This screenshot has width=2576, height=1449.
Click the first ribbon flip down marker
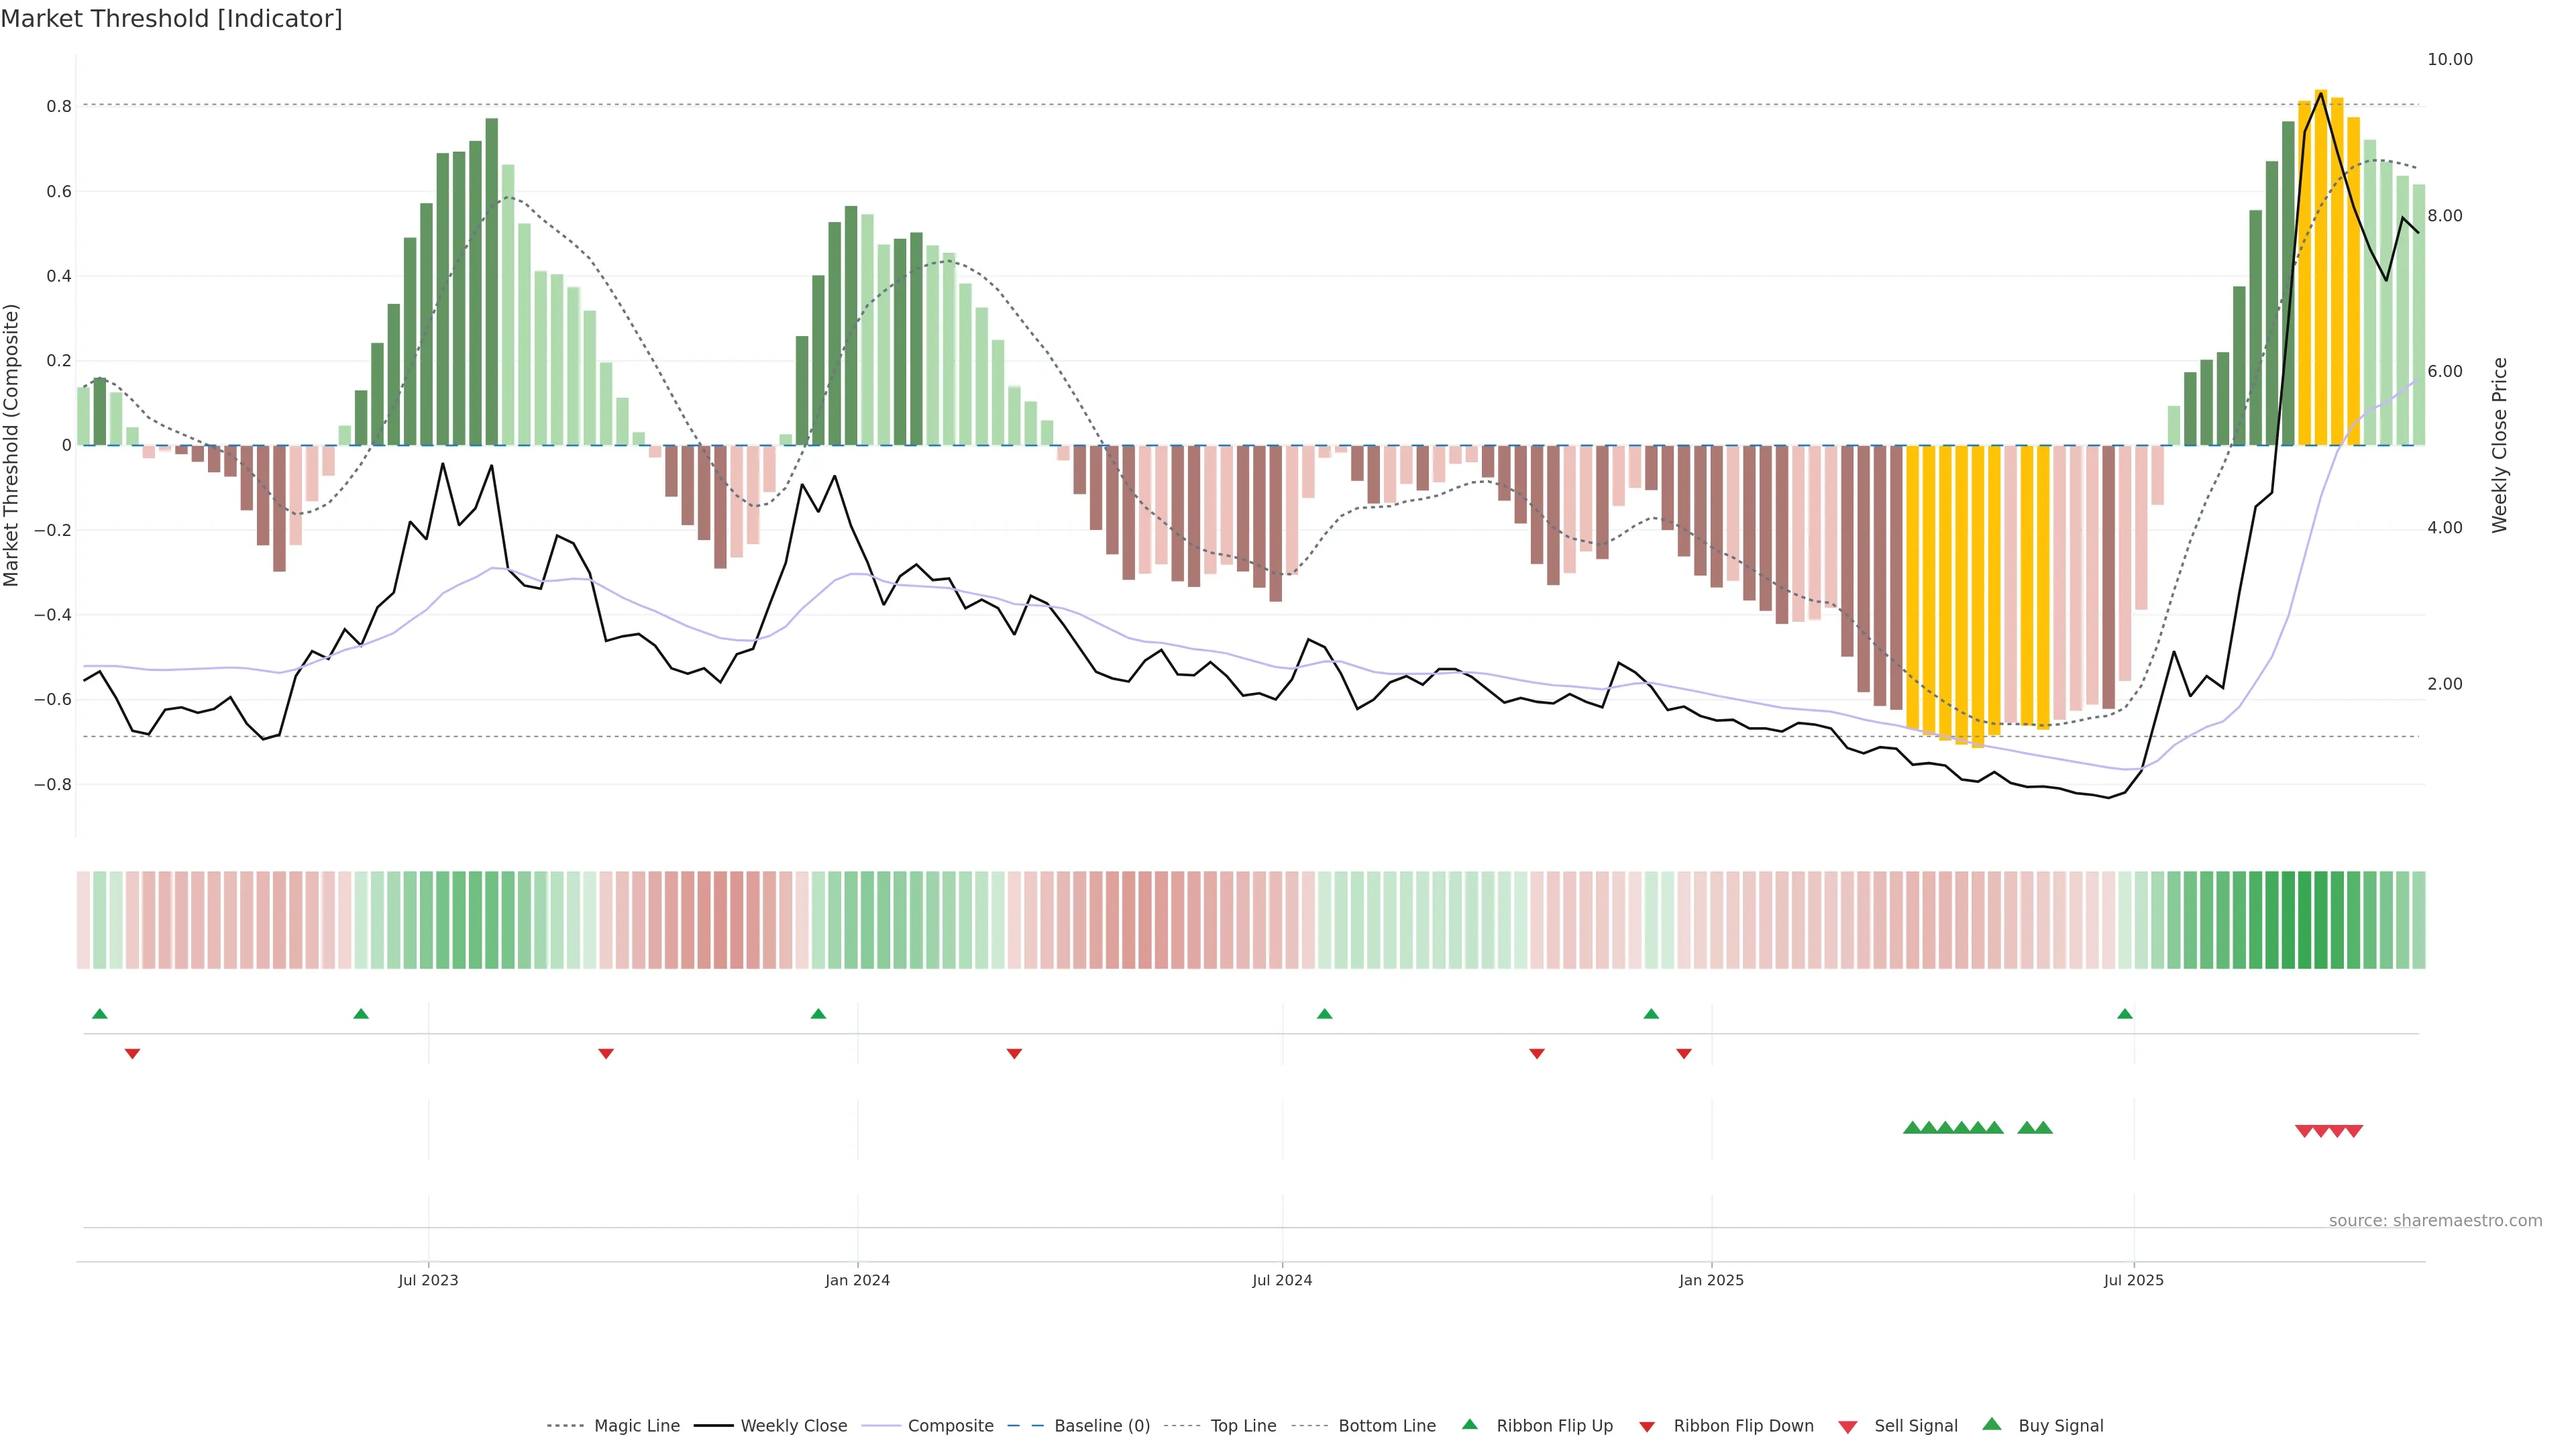point(132,1053)
